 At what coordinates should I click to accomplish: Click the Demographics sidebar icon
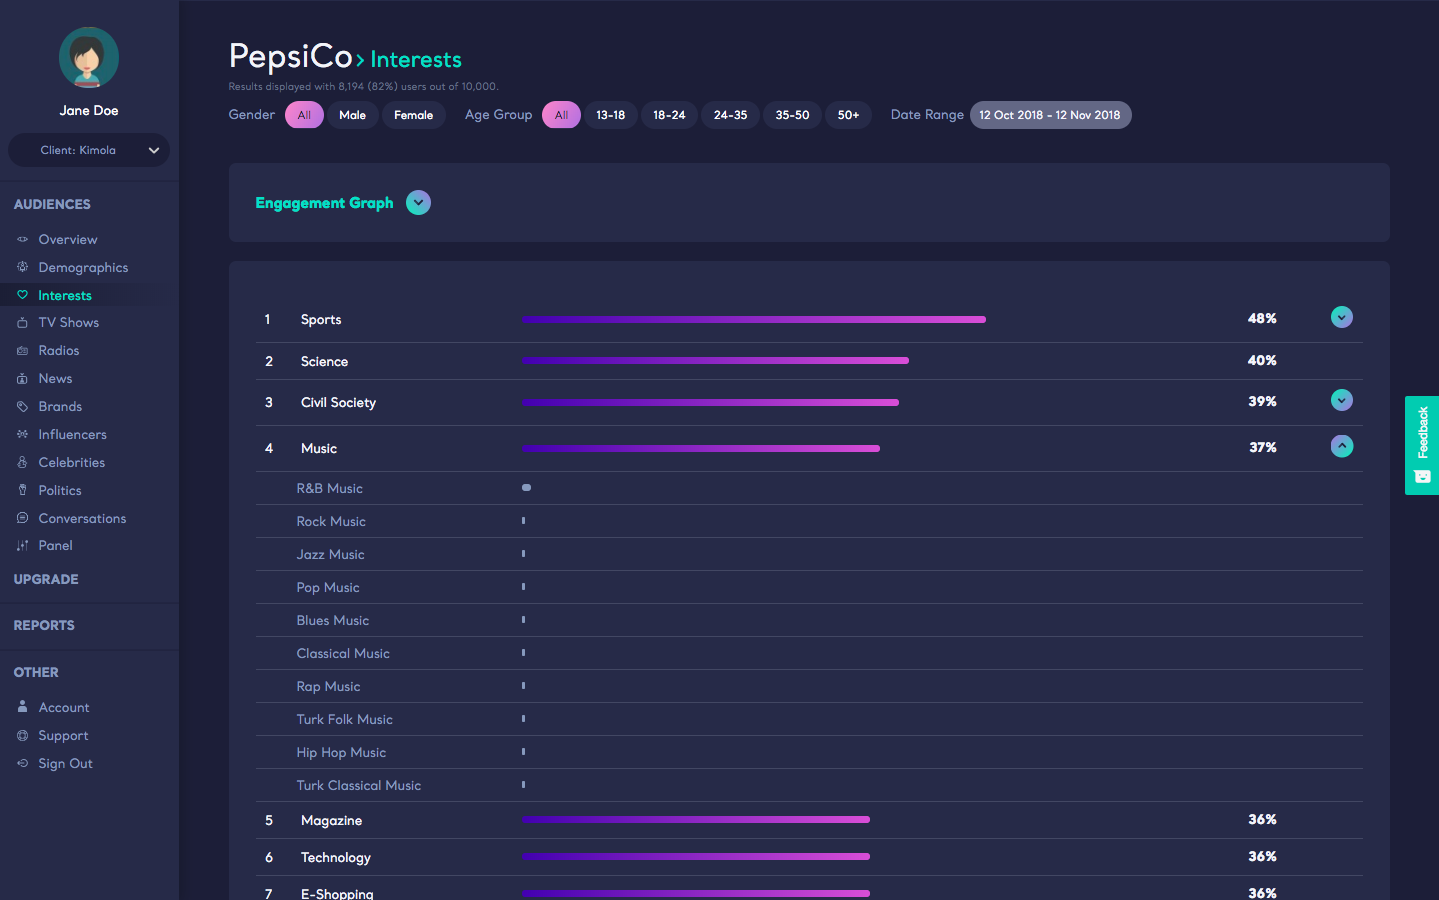coord(22,267)
